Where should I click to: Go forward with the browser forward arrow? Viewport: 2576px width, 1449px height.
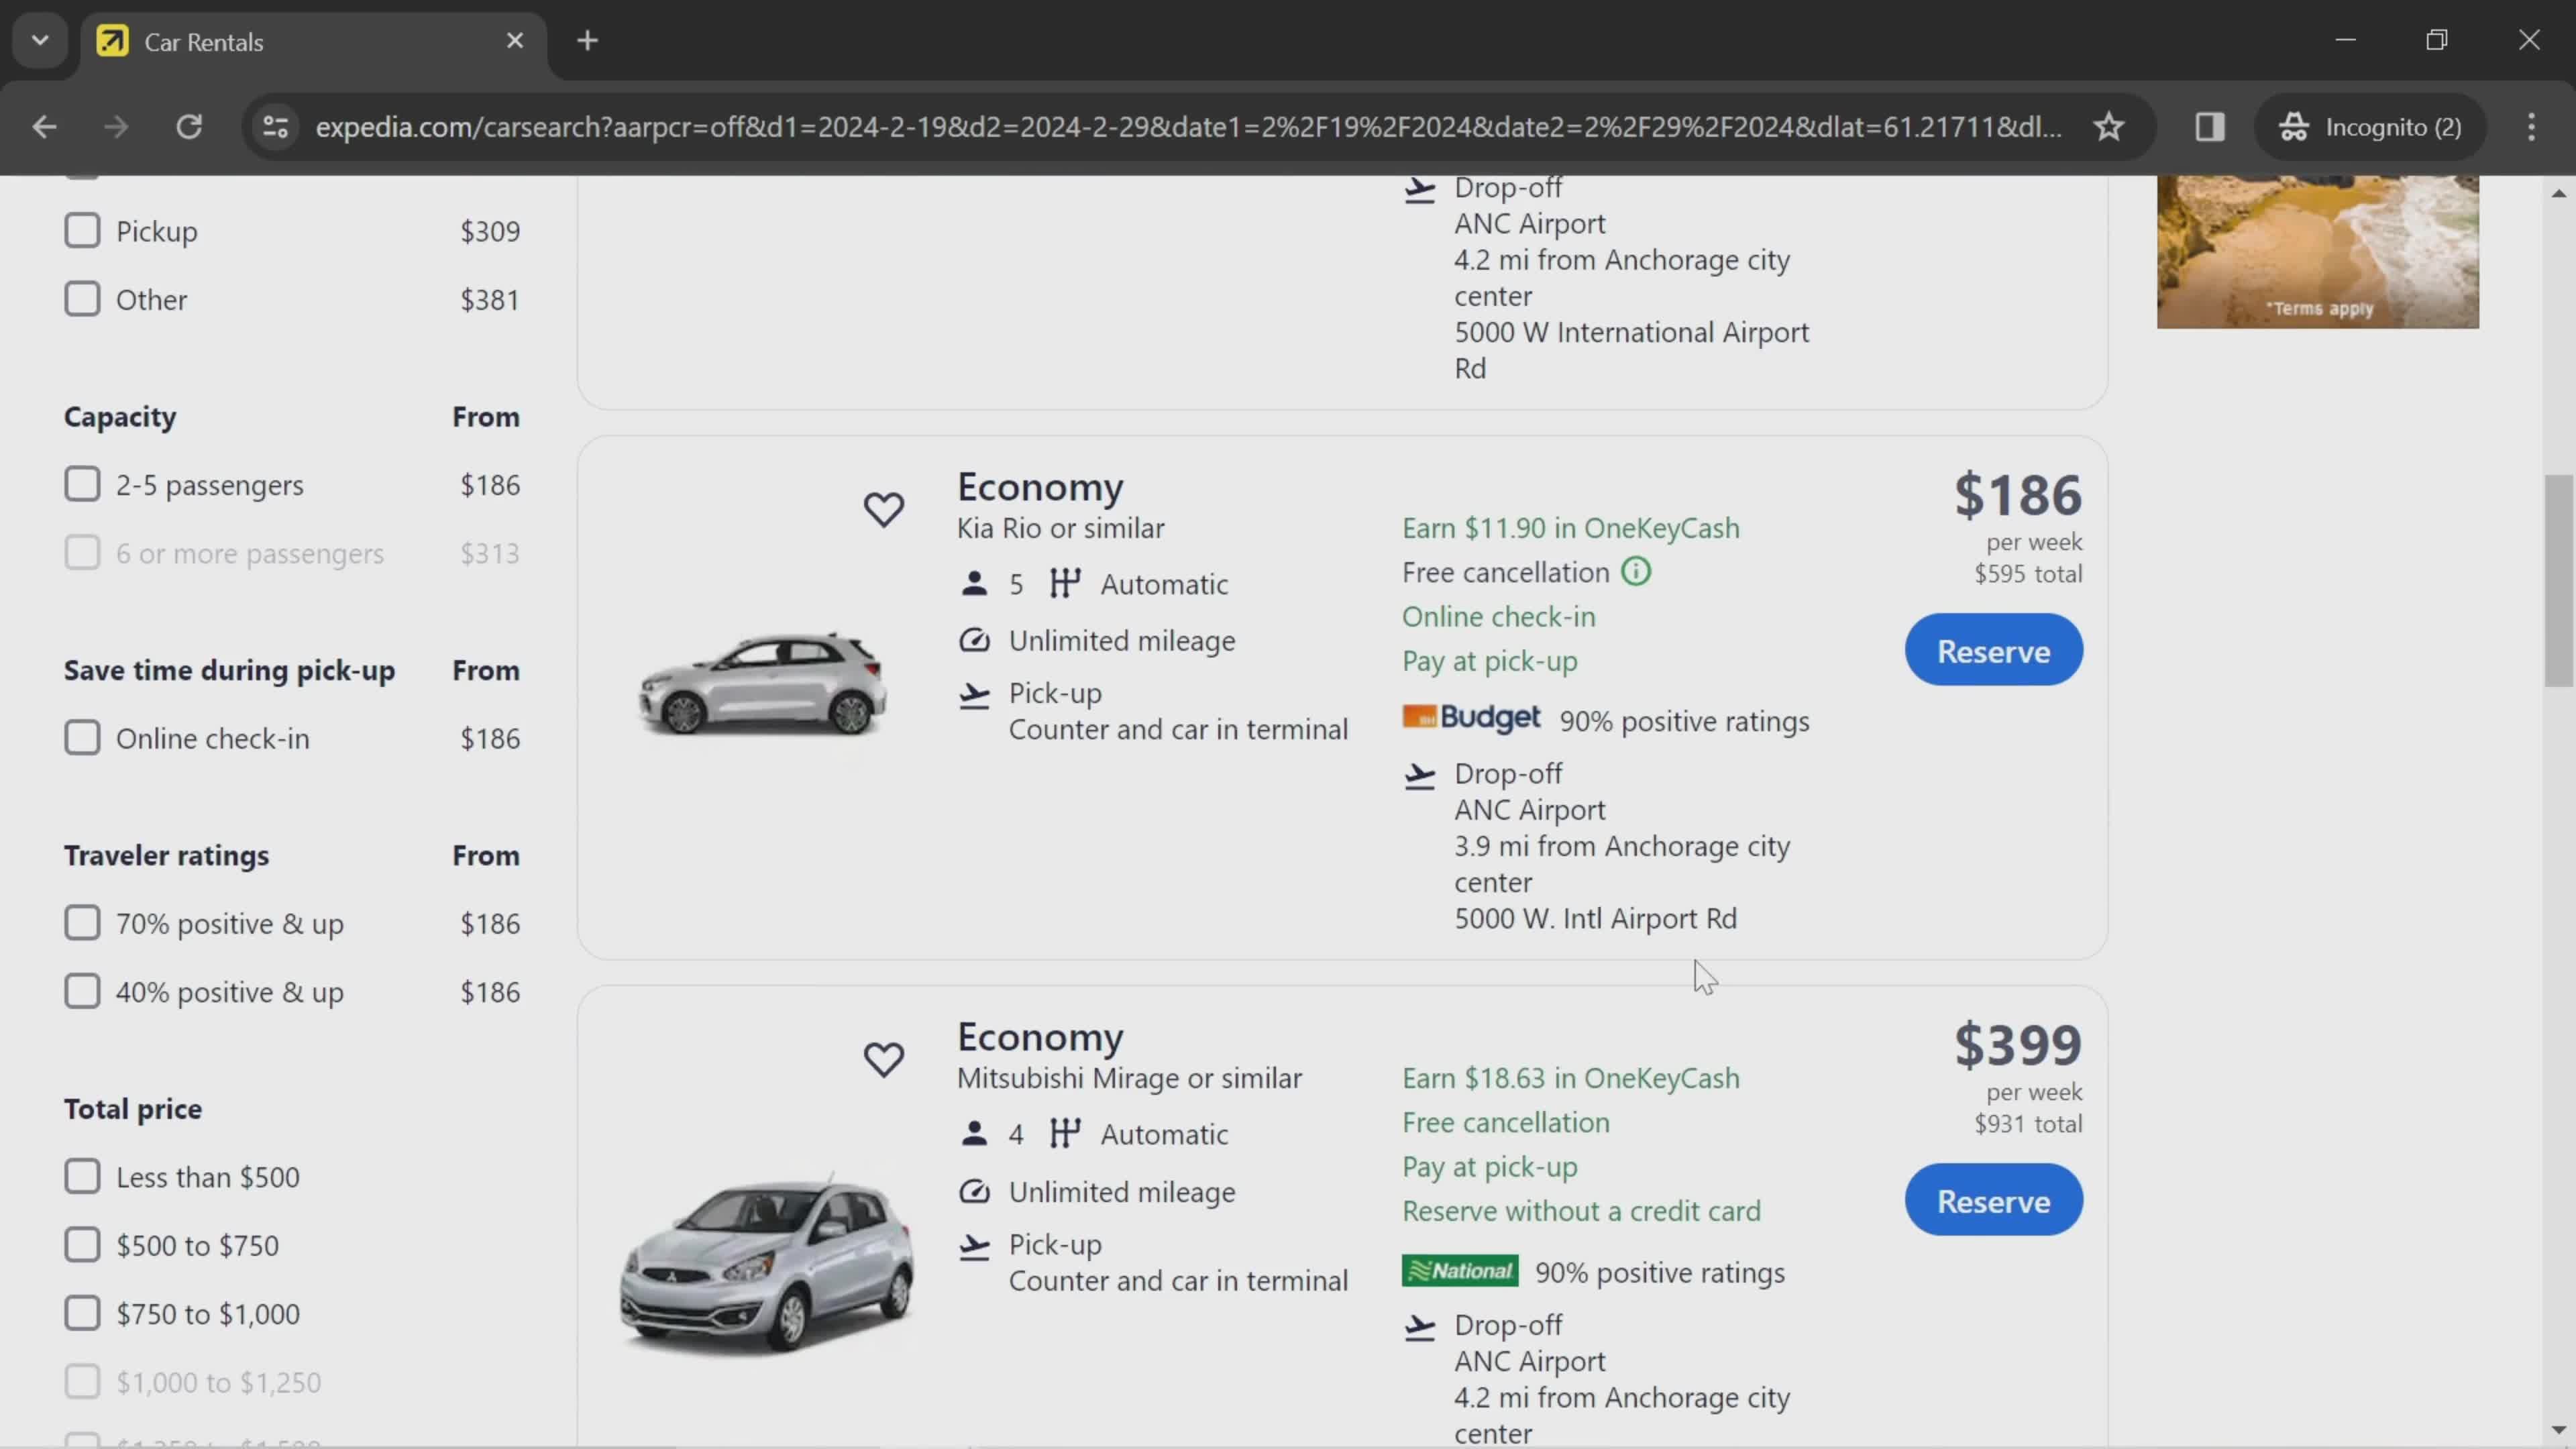click(x=116, y=127)
